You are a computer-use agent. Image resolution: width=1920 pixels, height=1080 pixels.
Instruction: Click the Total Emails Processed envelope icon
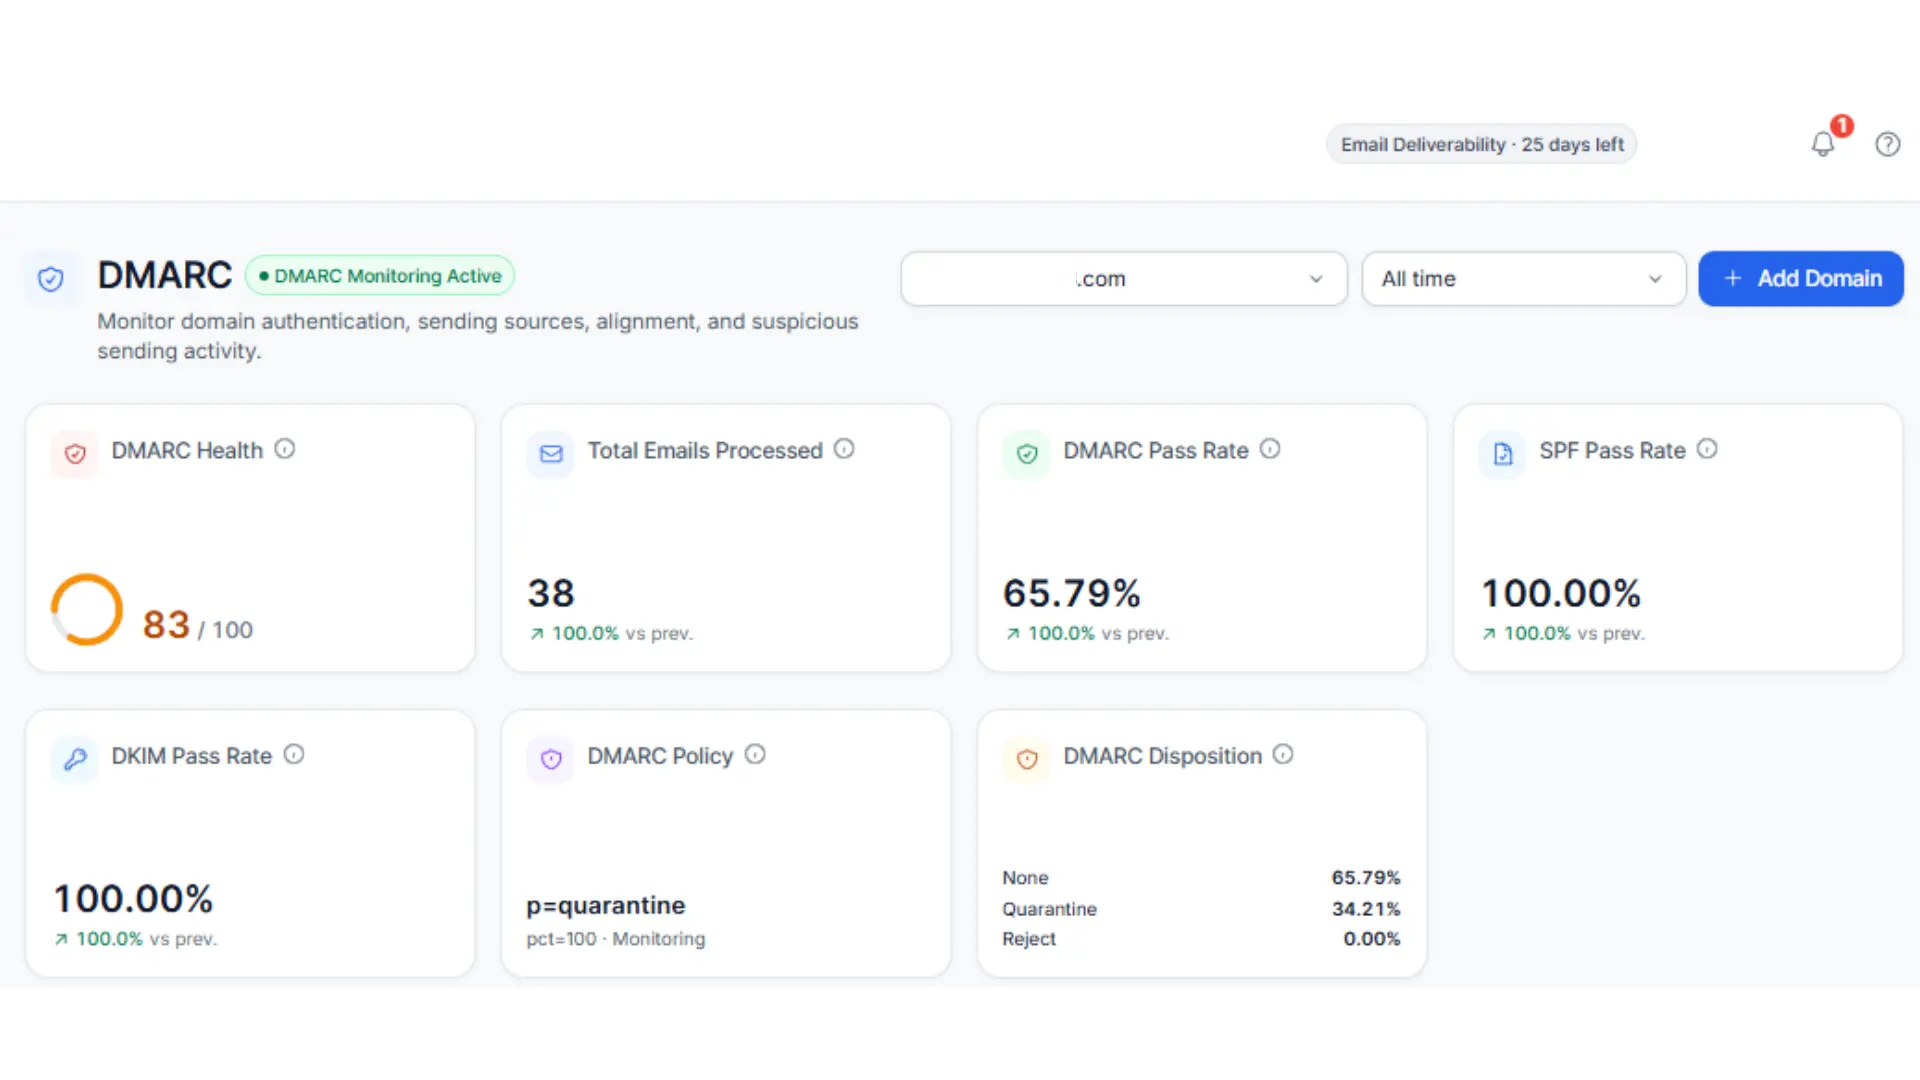coord(551,454)
